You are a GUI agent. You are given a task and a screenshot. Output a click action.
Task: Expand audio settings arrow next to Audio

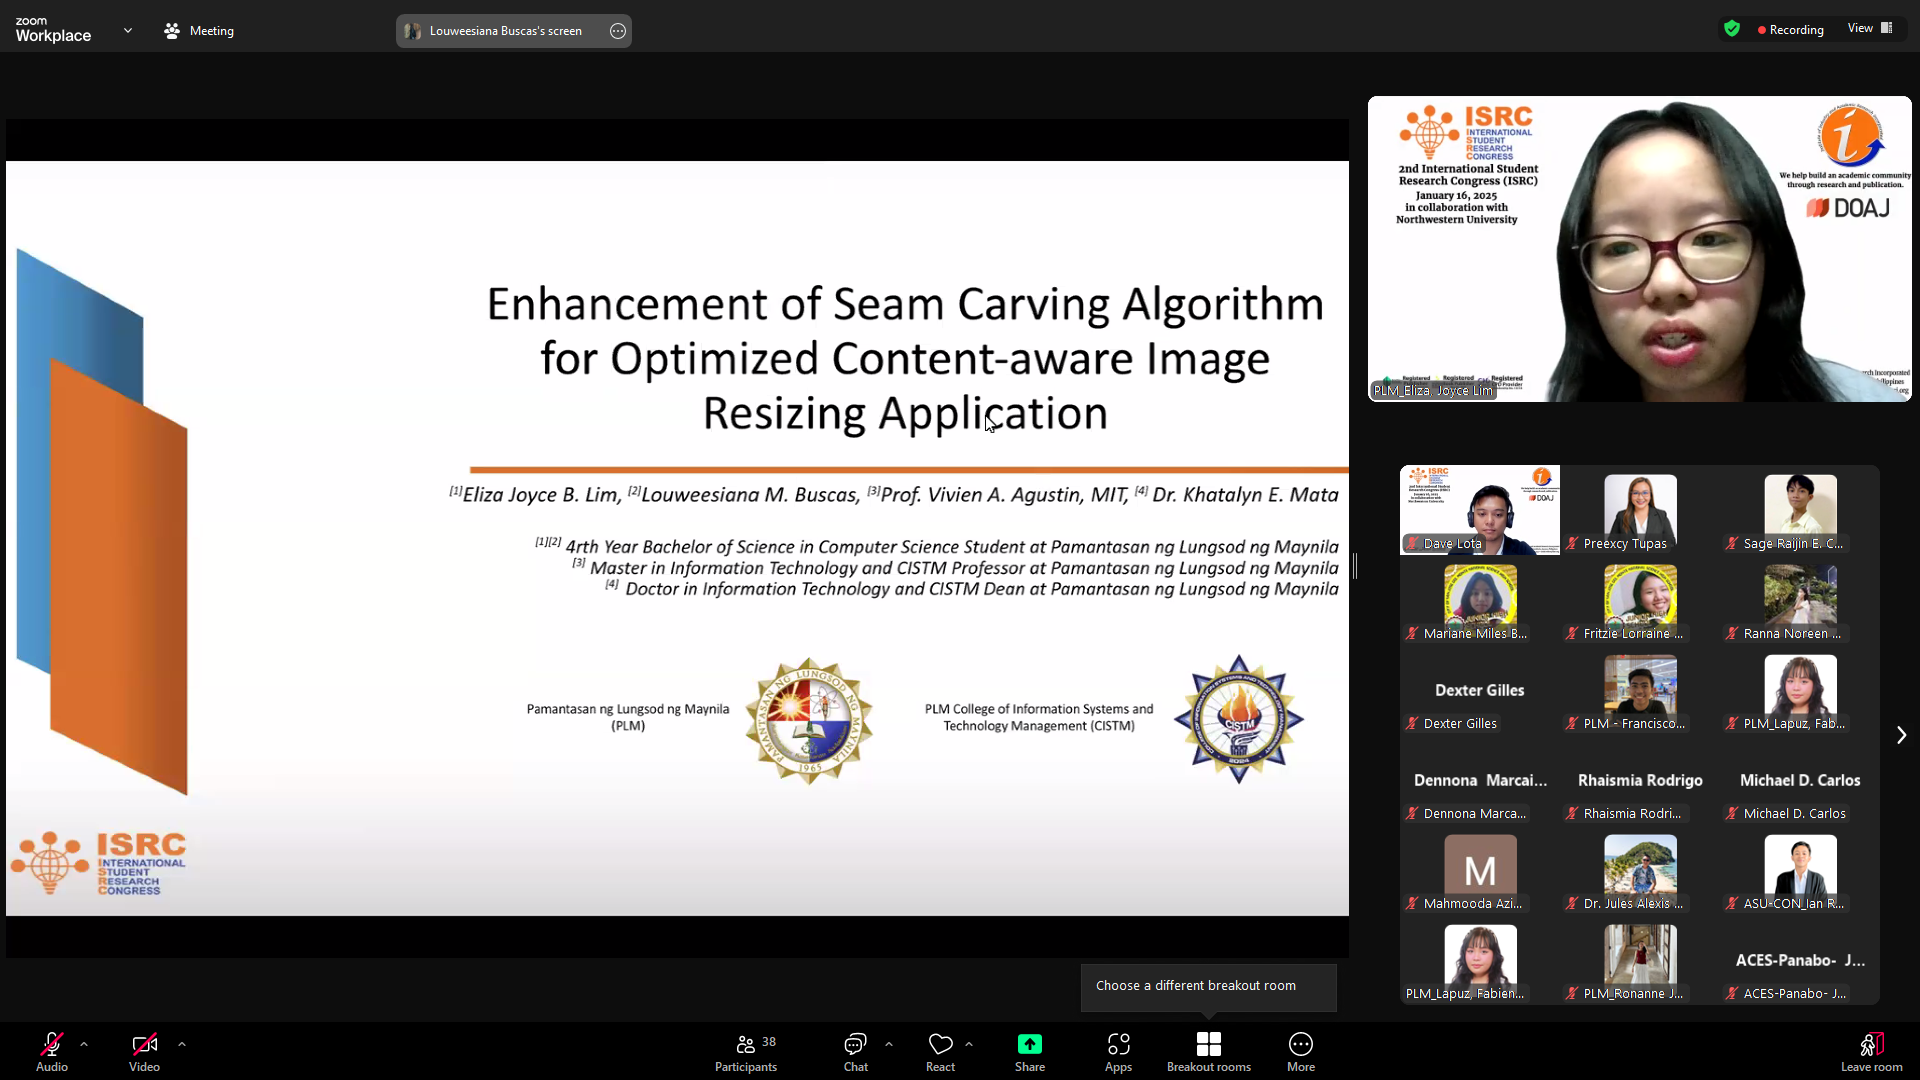[x=84, y=1044]
